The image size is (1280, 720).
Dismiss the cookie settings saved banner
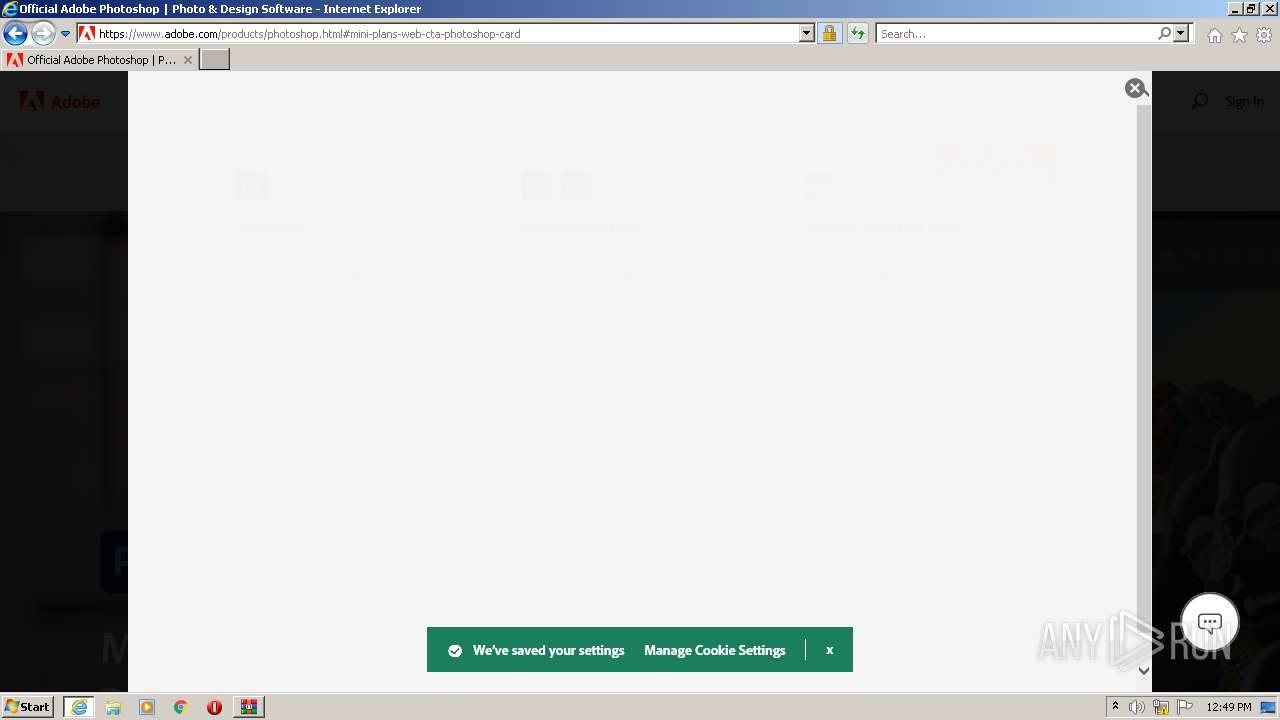[829, 650]
